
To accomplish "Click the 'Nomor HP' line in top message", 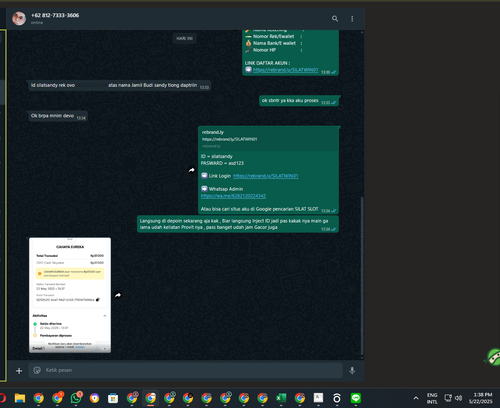I will (x=264, y=50).
